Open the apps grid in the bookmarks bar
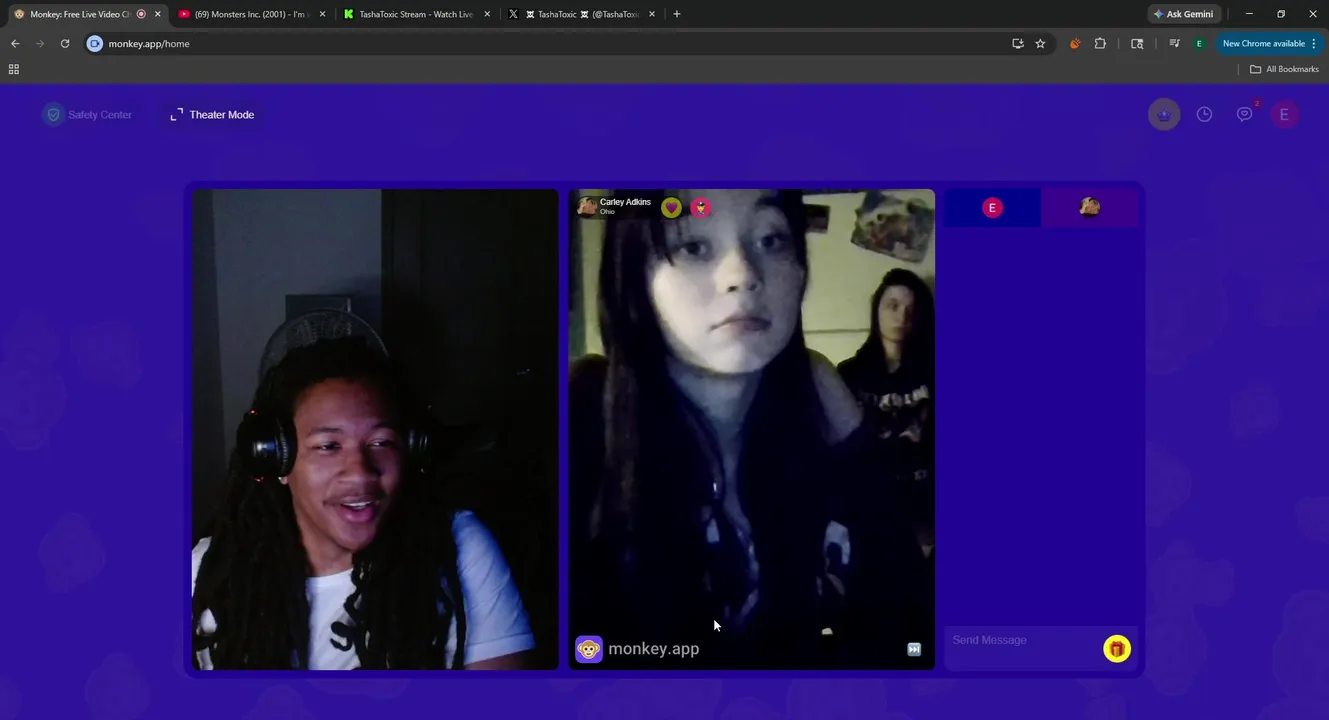Viewport: 1329px width, 720px height. click(x=14, y=69)
